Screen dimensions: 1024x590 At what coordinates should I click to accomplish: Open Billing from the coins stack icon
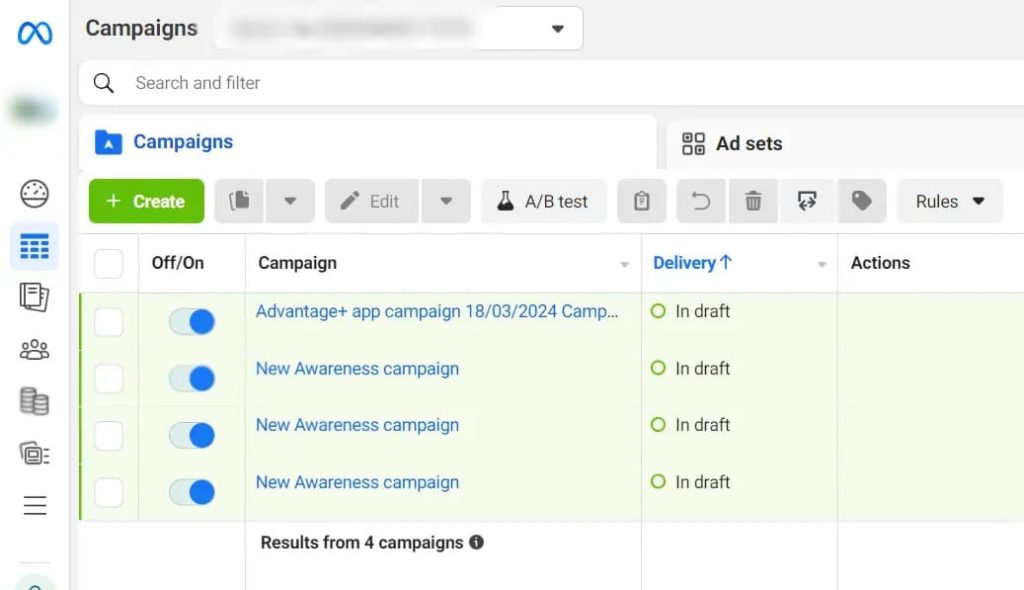(x=35, y=401)
